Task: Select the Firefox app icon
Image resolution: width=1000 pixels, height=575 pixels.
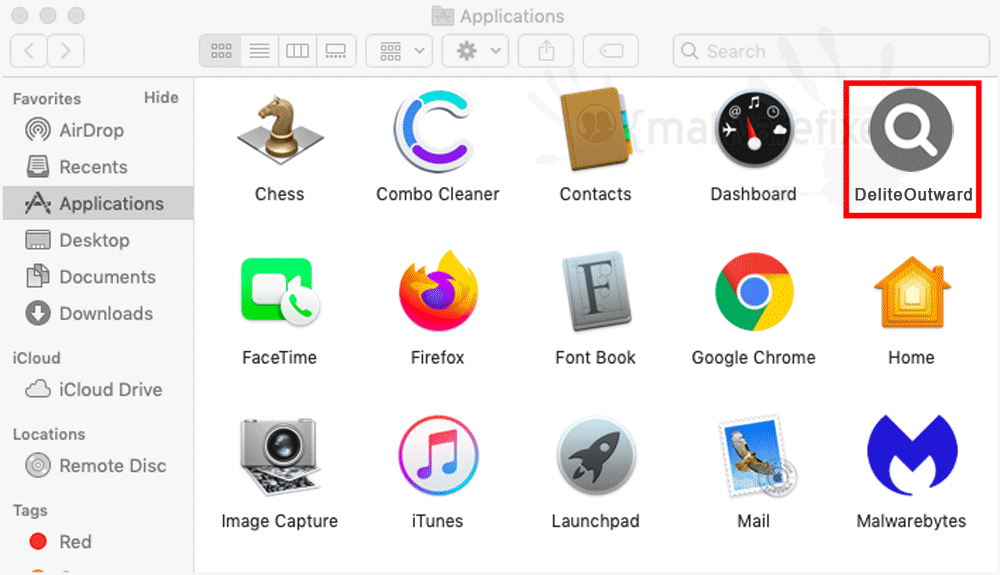Action: point(438,291)
